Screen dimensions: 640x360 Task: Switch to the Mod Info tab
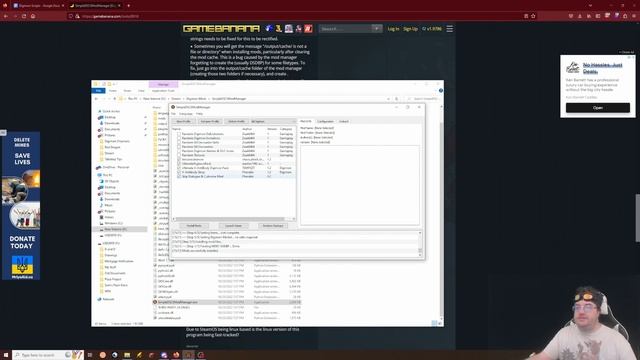click(306, 121)
